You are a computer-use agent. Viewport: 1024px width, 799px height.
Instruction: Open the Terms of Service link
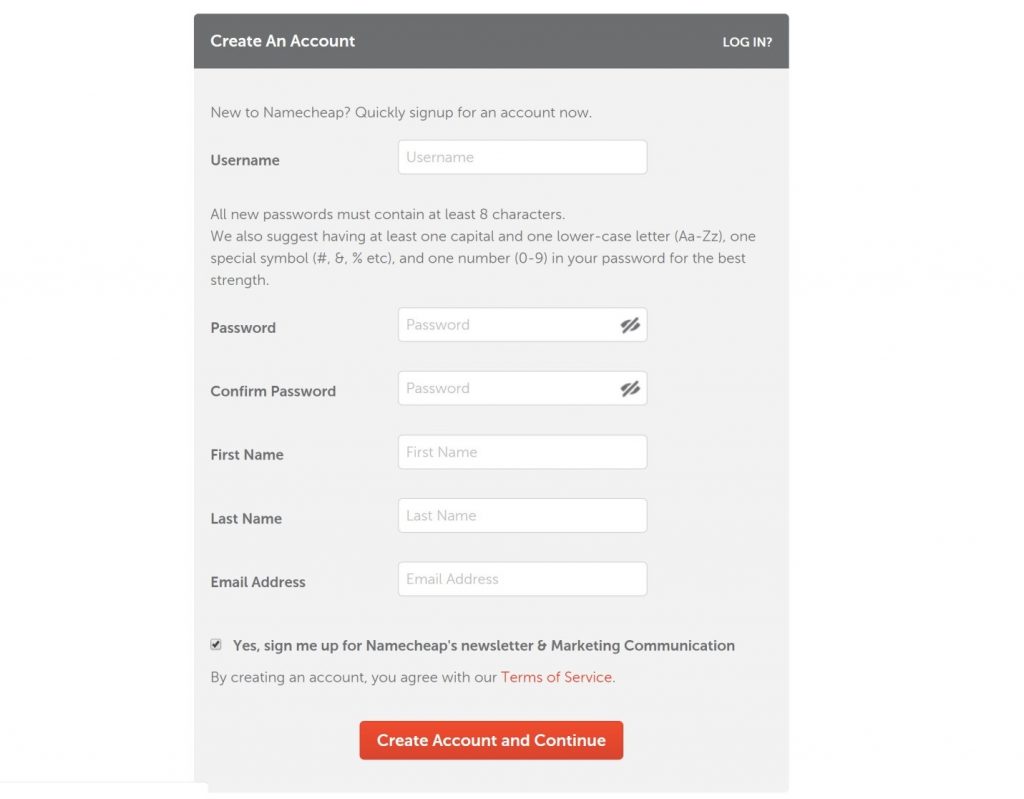coord(556,677)
